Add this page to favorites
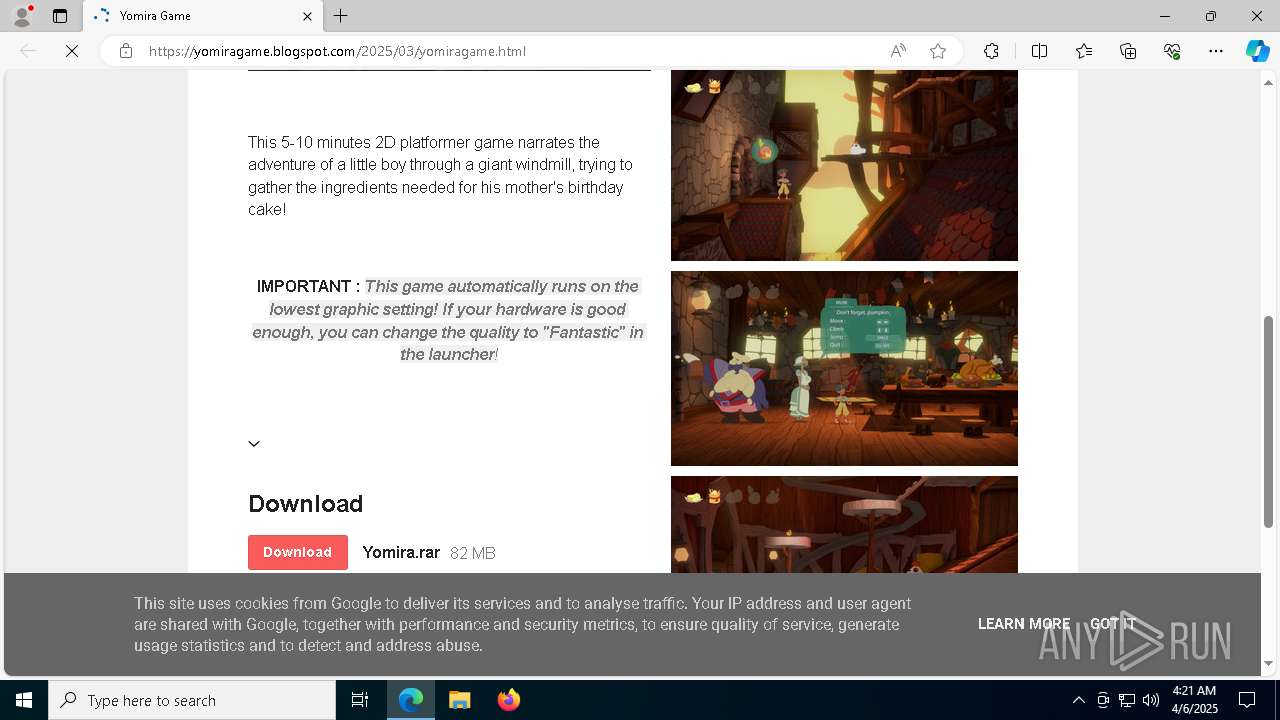 (938, 51)
